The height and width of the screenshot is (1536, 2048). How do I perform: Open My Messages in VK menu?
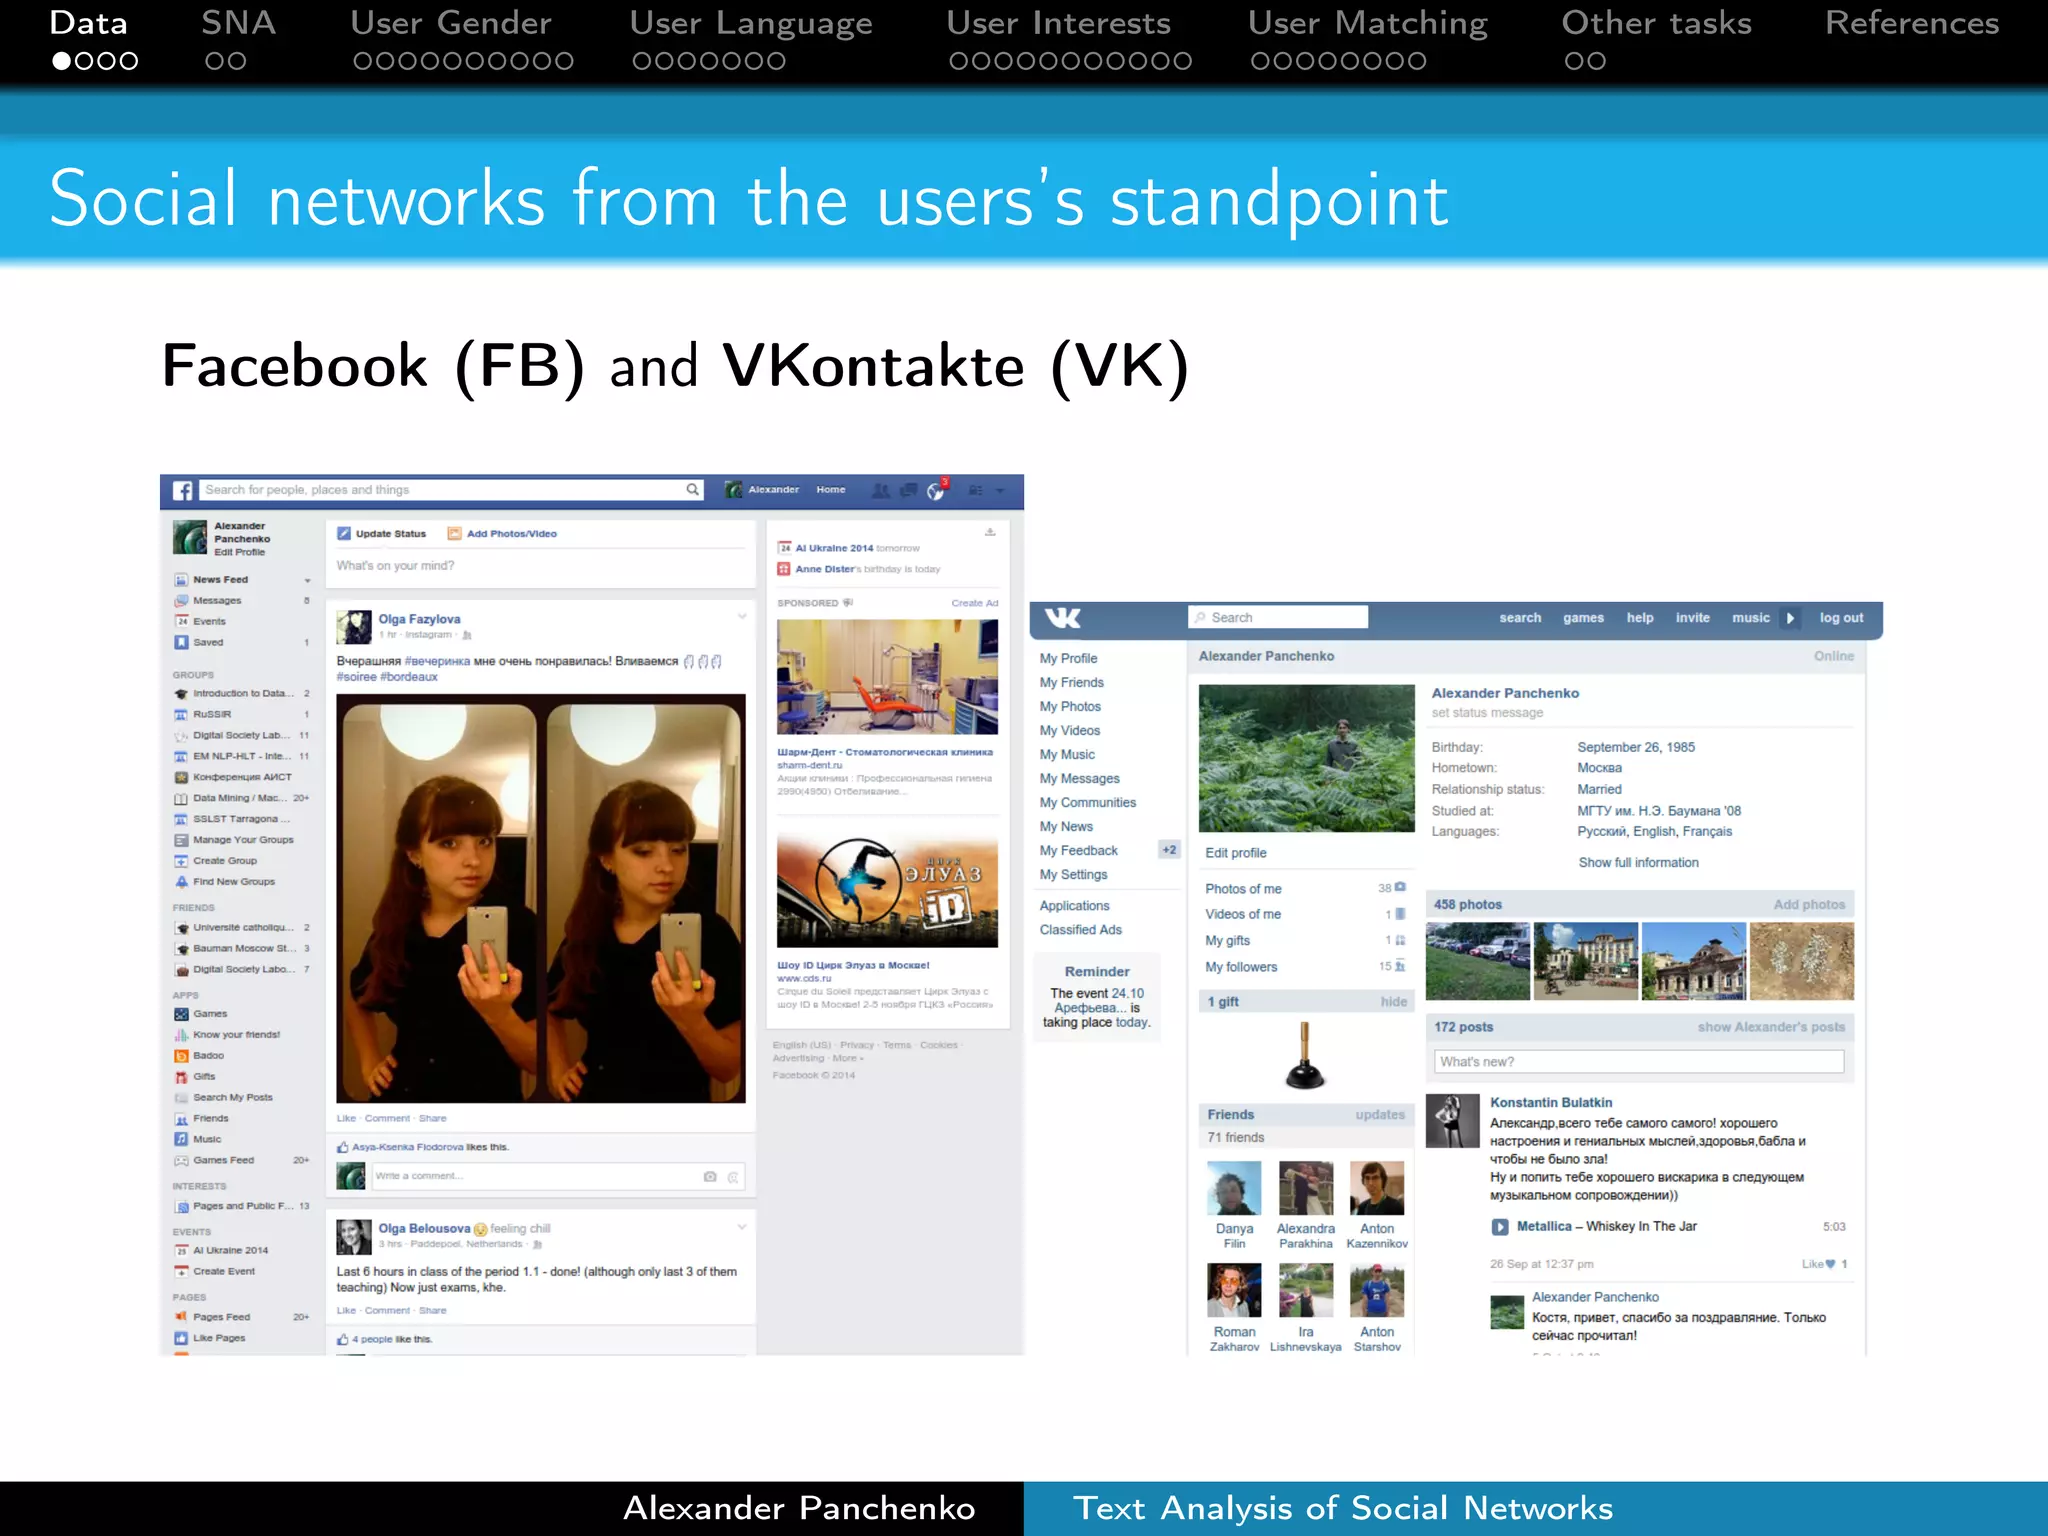1079,779
